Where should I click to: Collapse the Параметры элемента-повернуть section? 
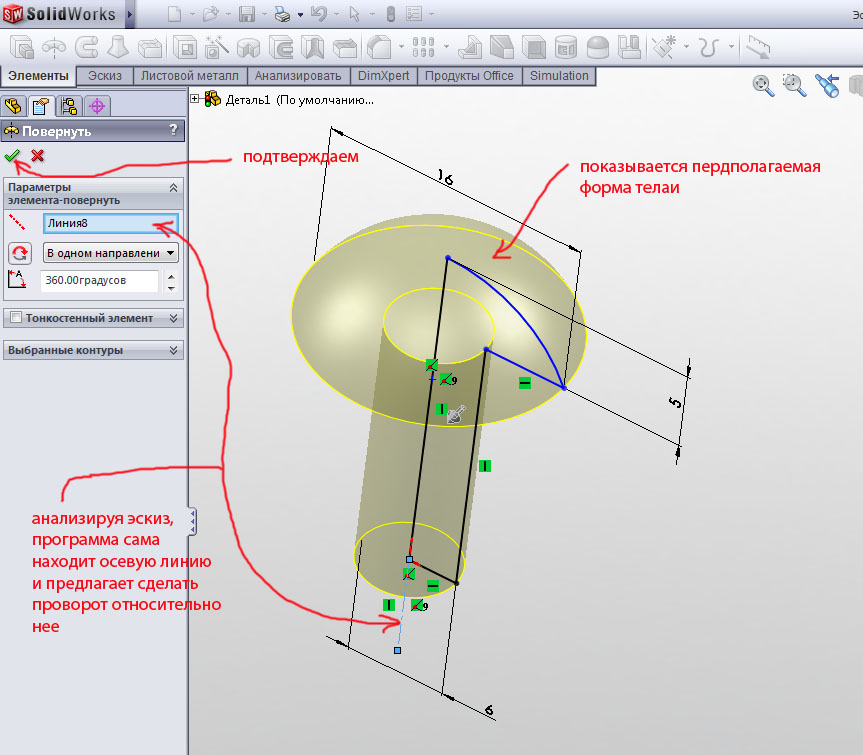pos(173,187)
